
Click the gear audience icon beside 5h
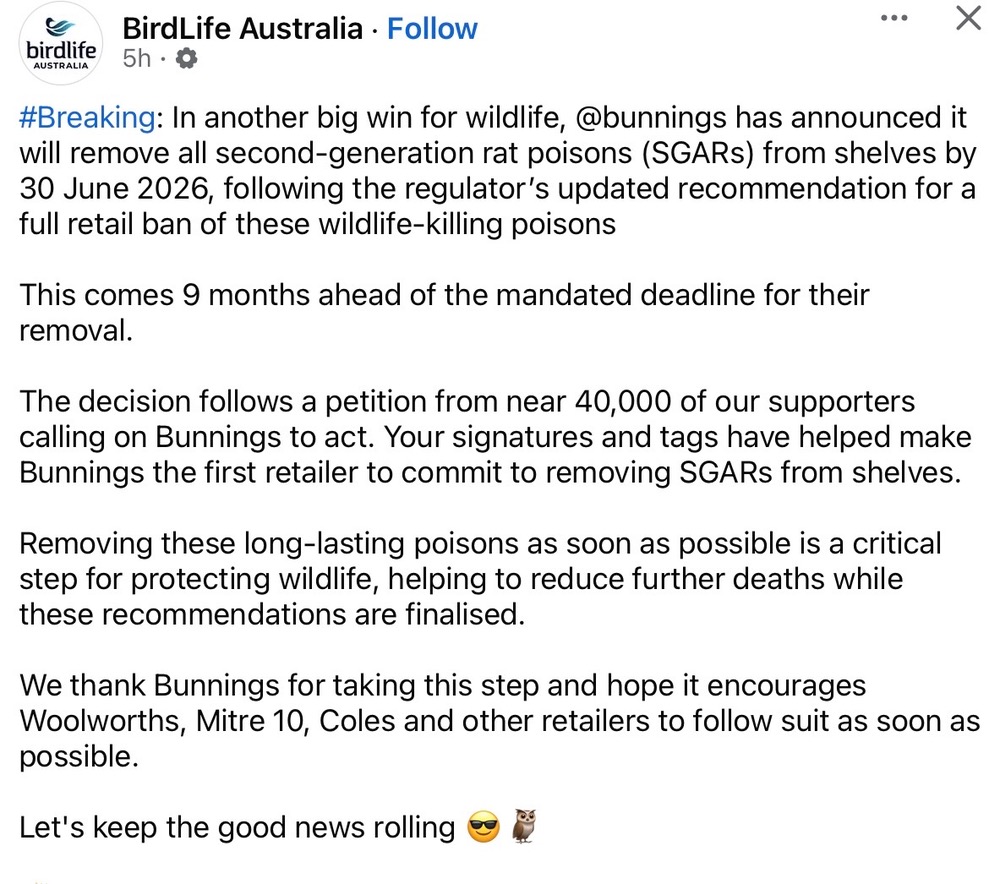[186, 59]
